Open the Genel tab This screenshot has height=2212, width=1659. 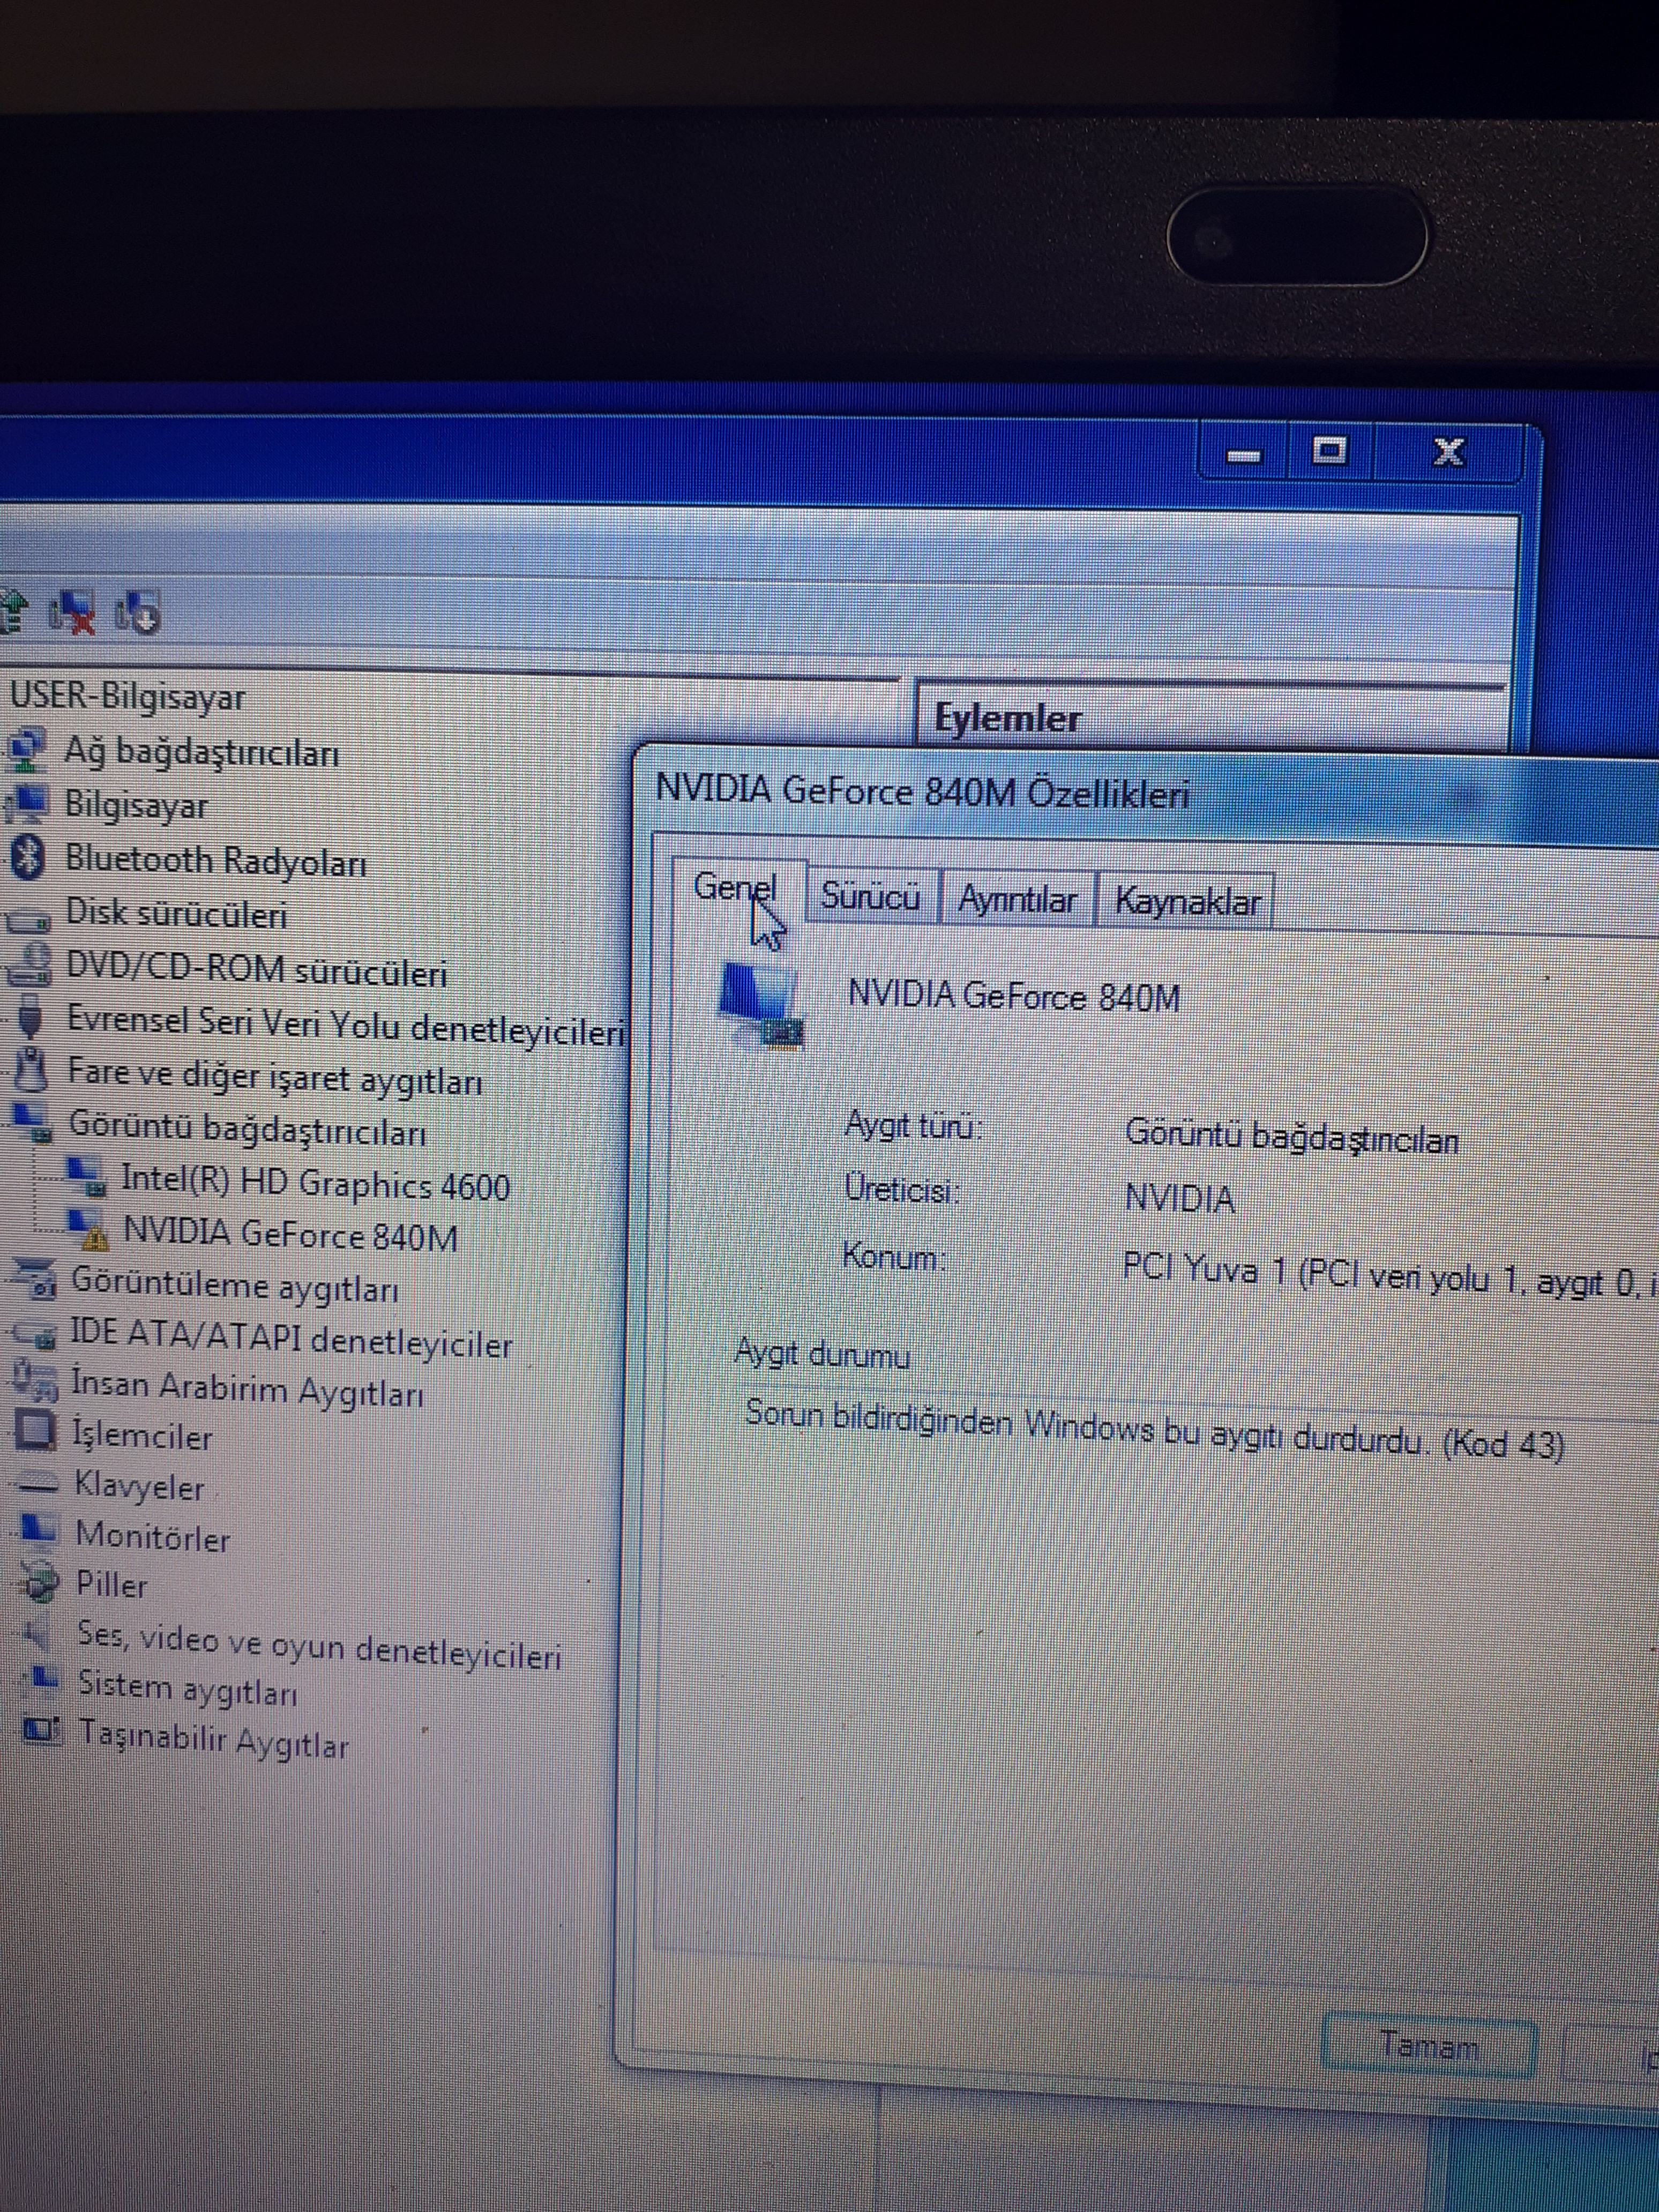tap(736, 889)
